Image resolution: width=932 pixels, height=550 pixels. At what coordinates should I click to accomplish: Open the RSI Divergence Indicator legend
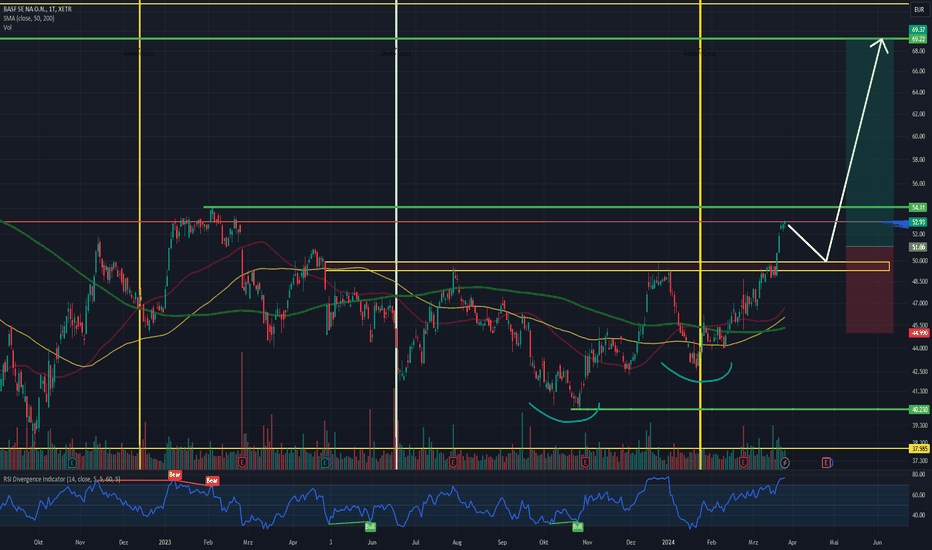[x=62, y=479]
